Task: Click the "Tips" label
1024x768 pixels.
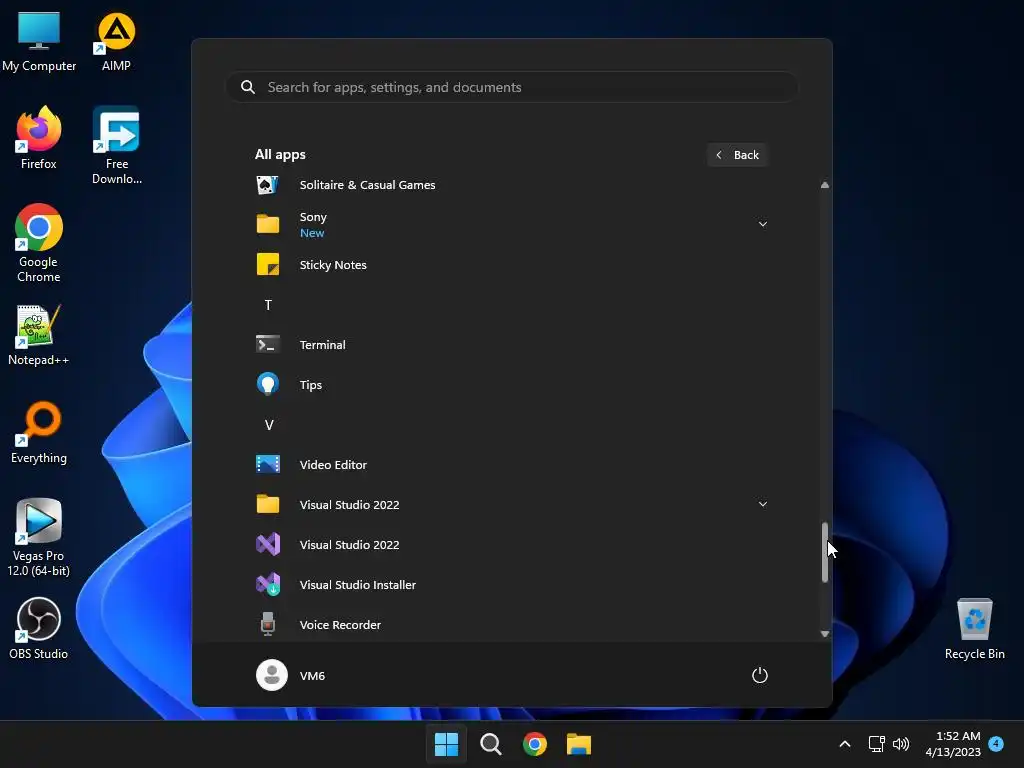Action: (x=311, y=385)
